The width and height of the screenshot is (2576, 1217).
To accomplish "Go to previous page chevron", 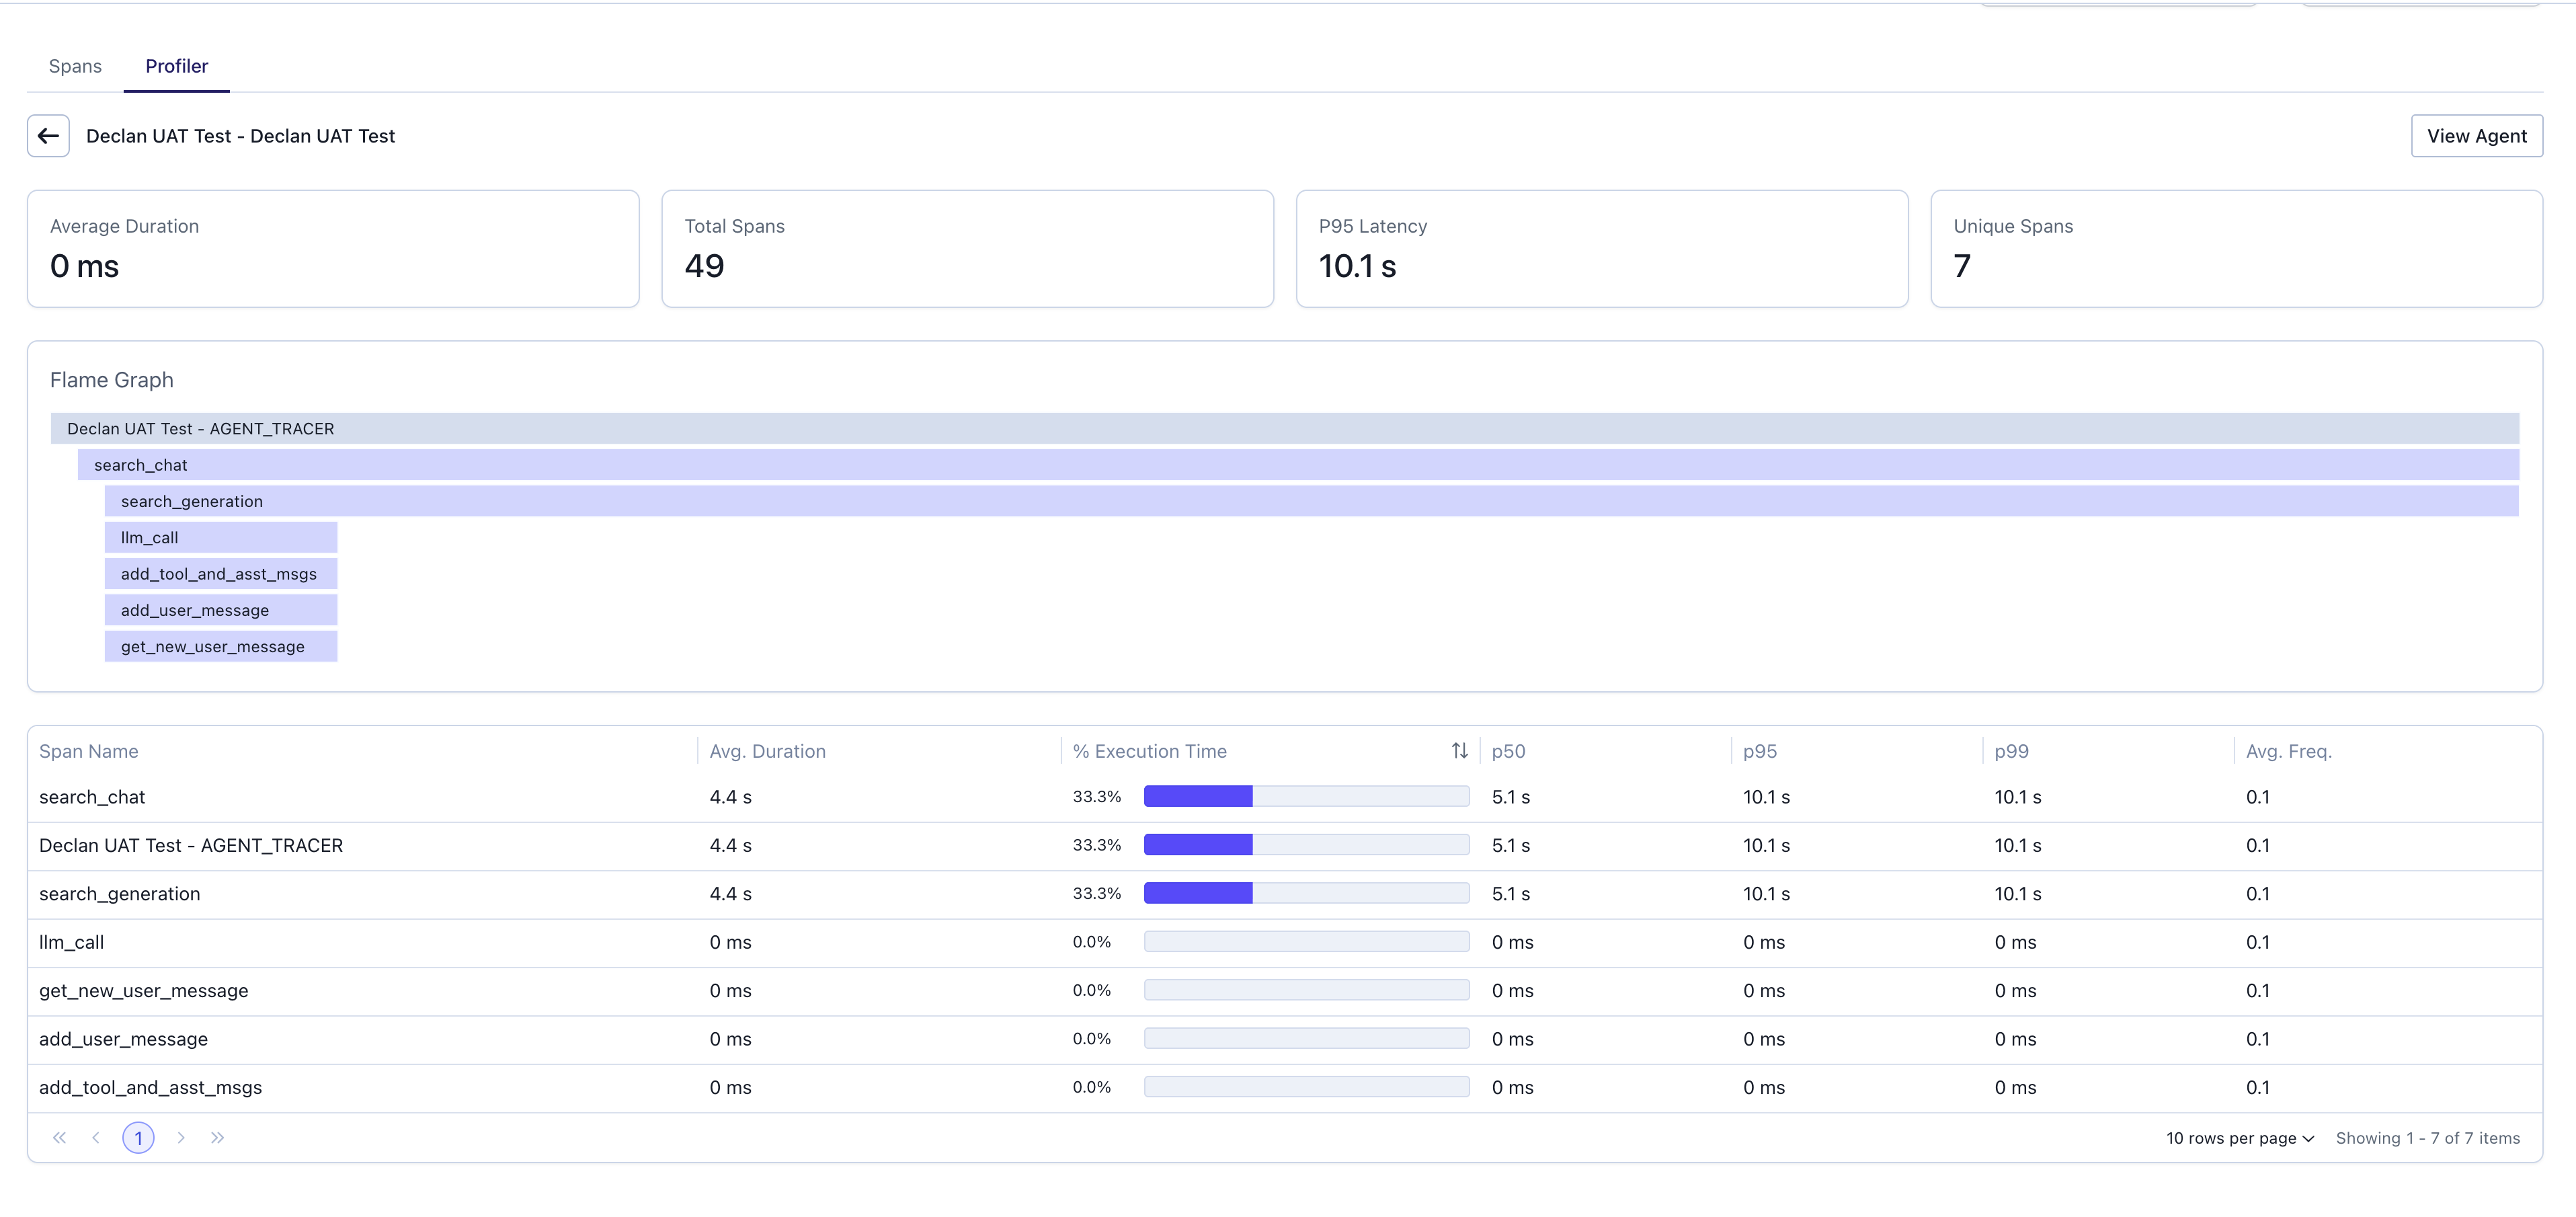I will coord(96,1138).
